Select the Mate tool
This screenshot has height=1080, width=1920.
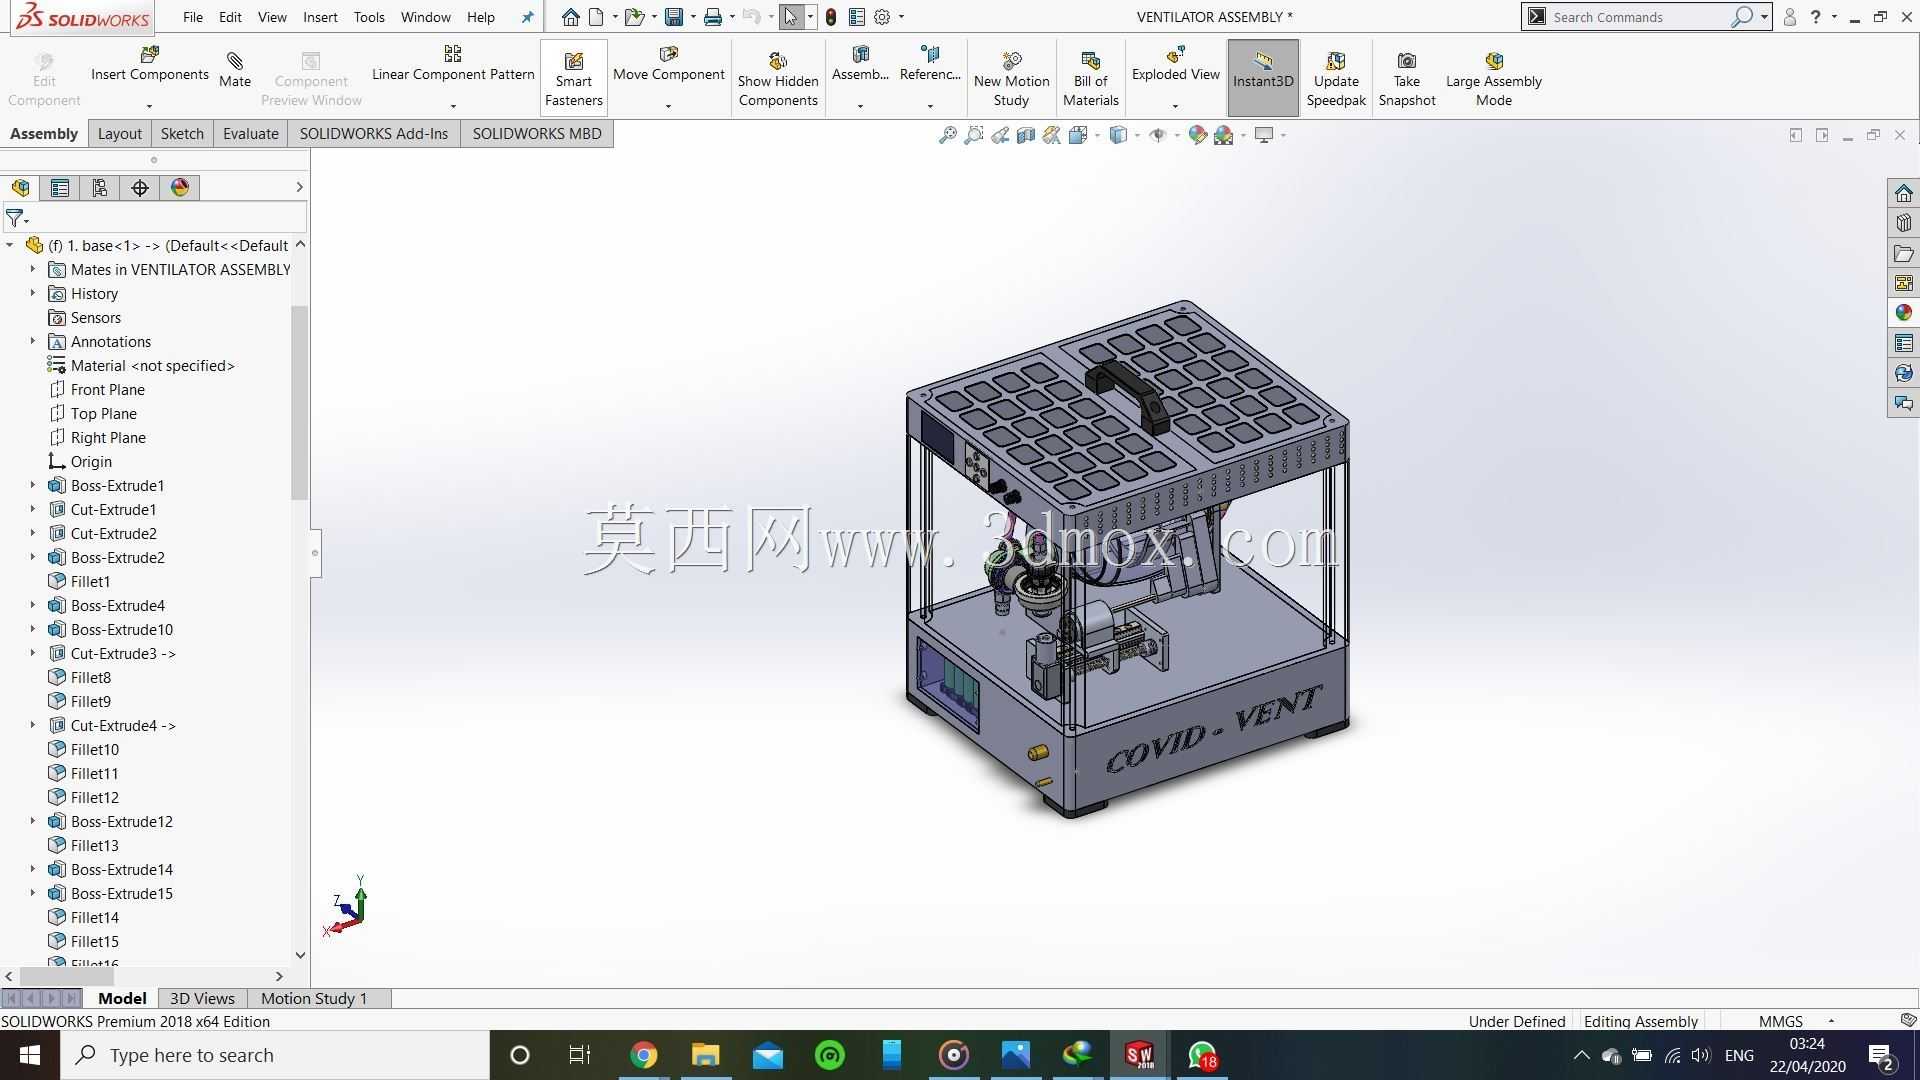[x=235, y=70]
